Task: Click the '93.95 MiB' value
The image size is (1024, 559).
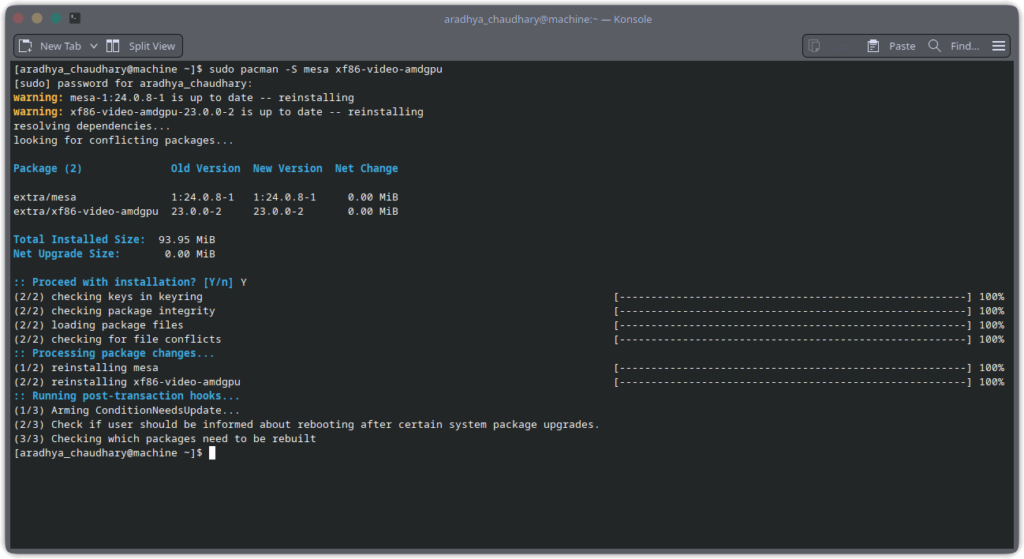Action: (x=187, y=240)
